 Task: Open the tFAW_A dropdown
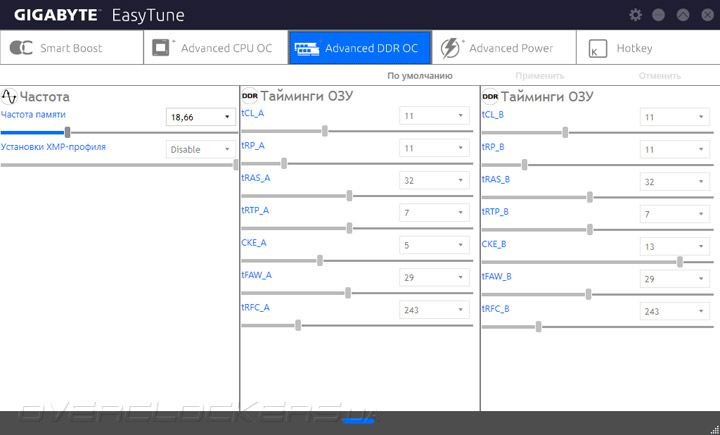tap(434, 277)
